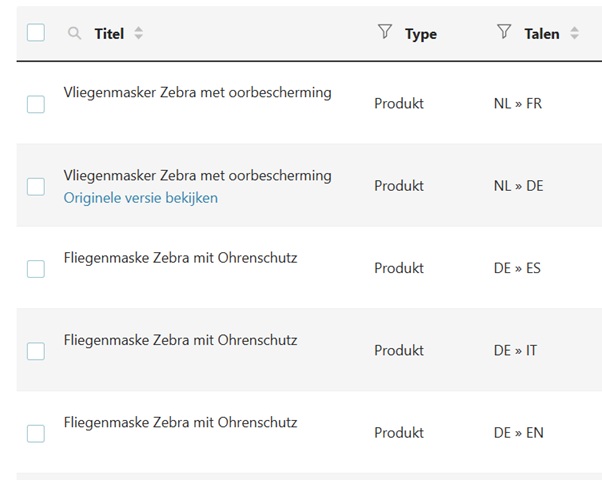Click the Produkt type in the NL » DE row
Image resolution: width=602 pixels, height=483 pixels.
[399, 186]
